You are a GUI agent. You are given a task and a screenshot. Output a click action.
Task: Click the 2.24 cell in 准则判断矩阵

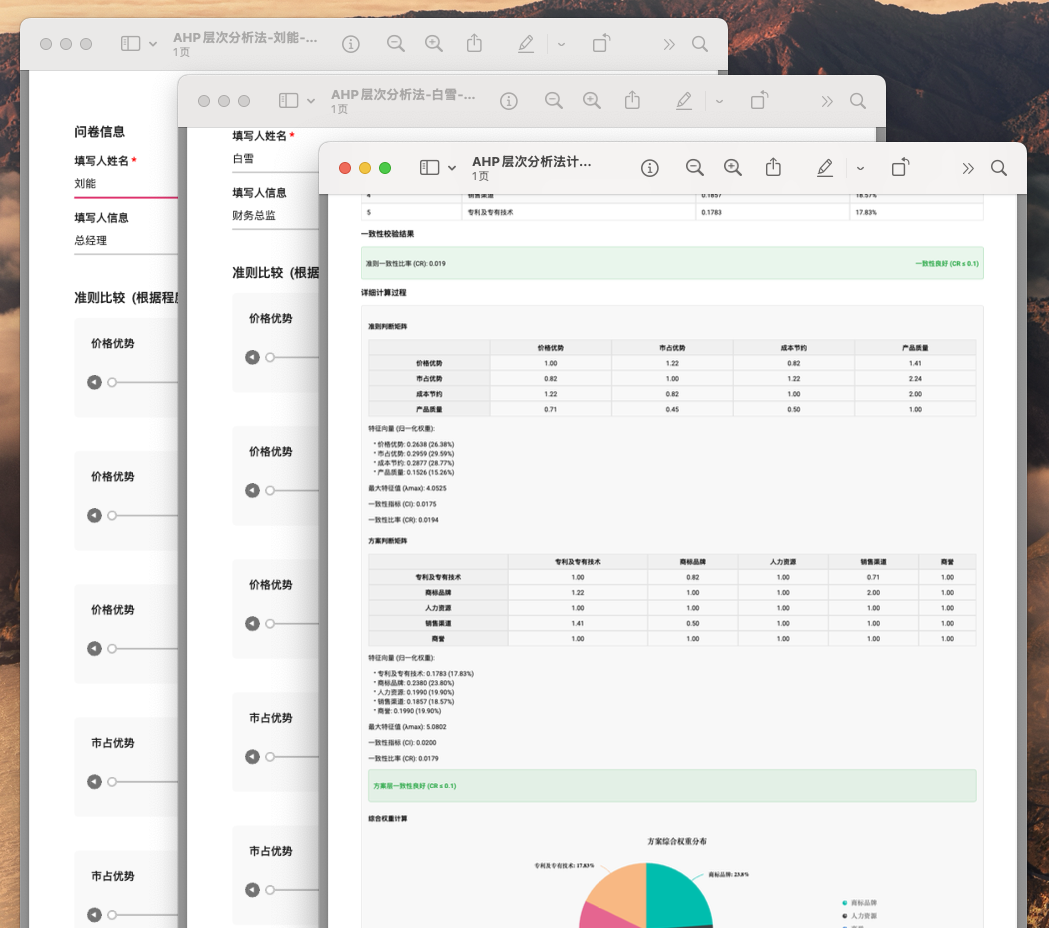point(915,379)
